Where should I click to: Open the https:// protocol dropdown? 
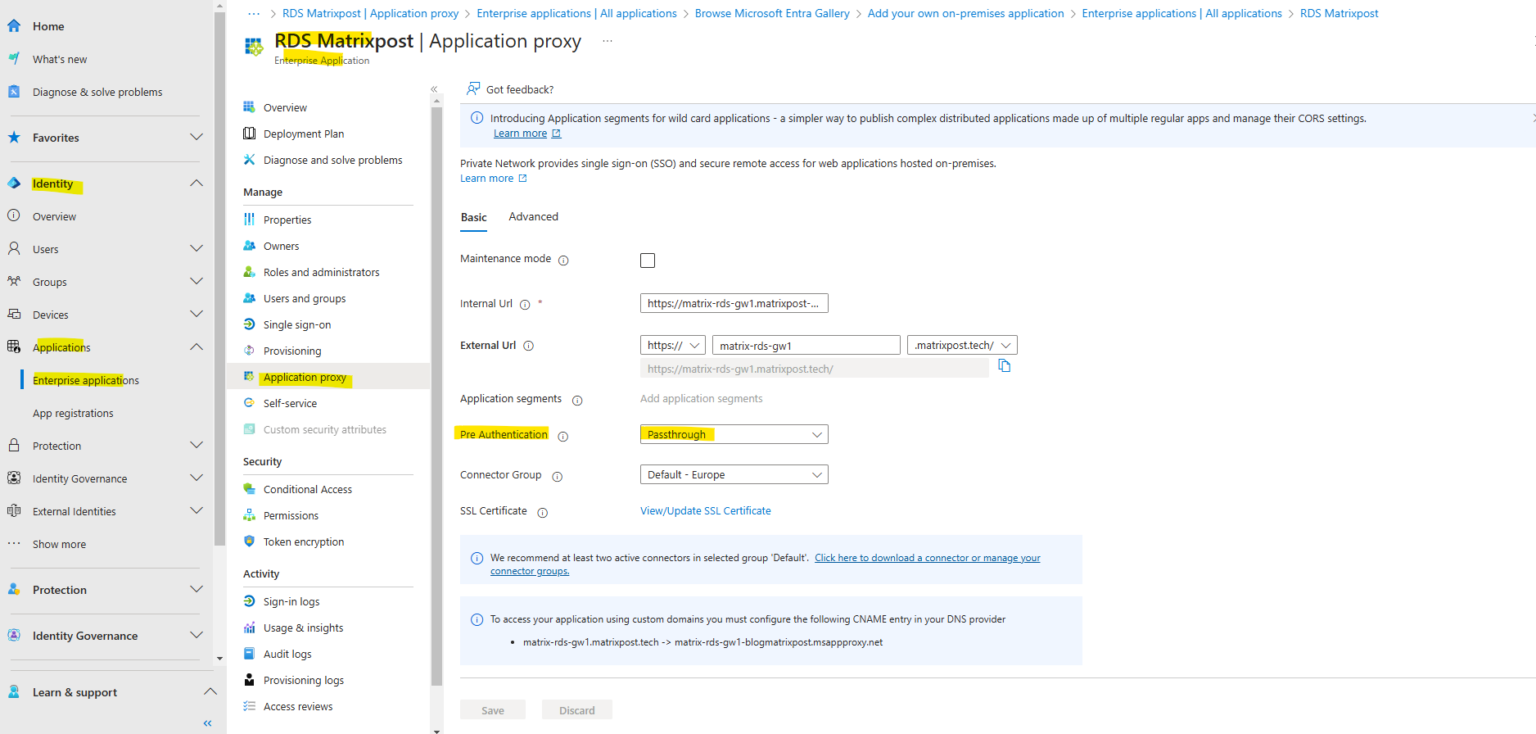coord(672,344)
